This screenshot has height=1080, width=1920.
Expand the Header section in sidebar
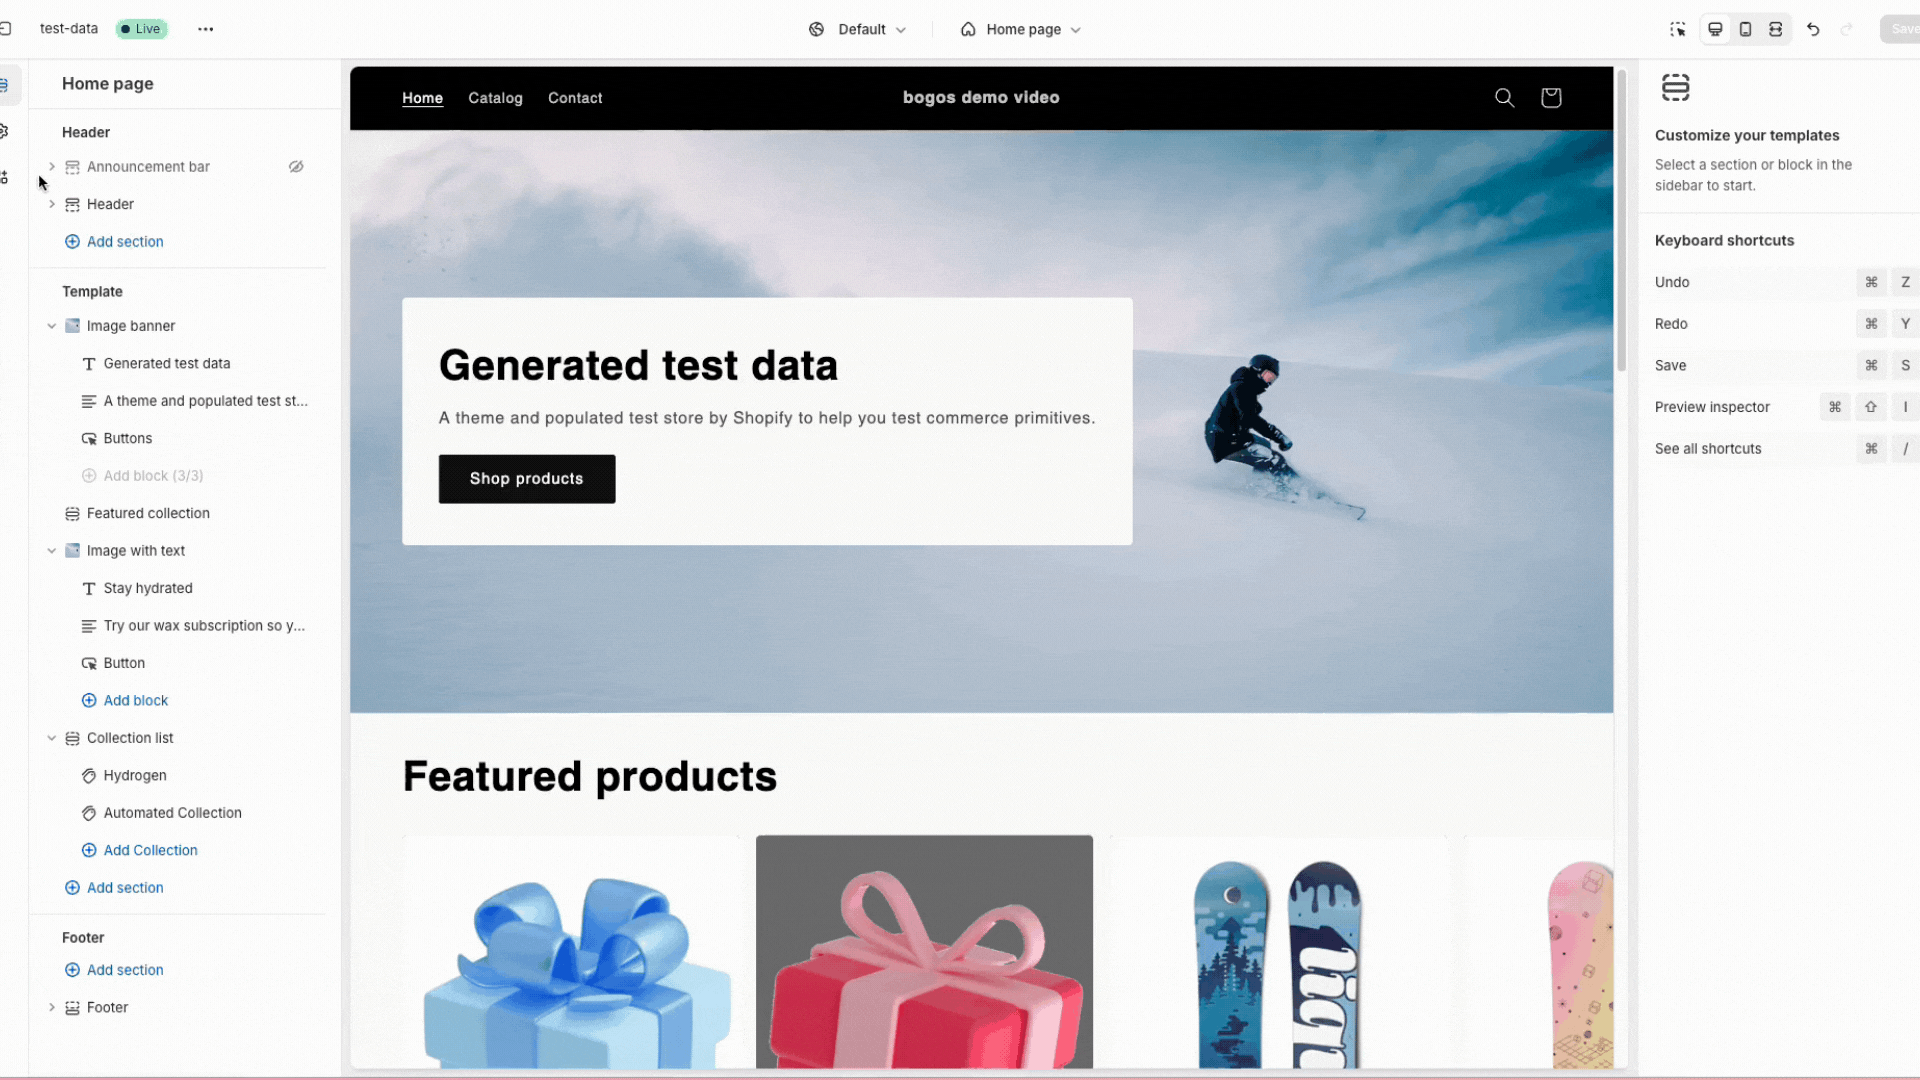coord(52,204)
